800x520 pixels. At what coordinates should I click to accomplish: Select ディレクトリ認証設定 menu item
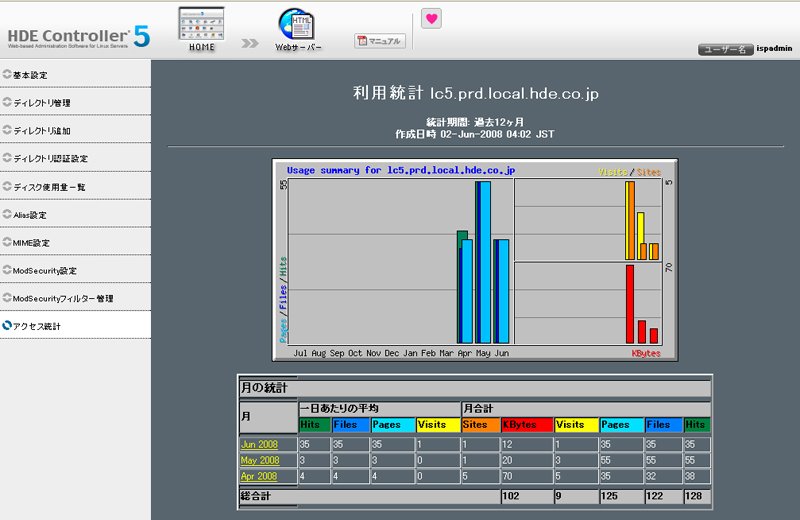76,158
